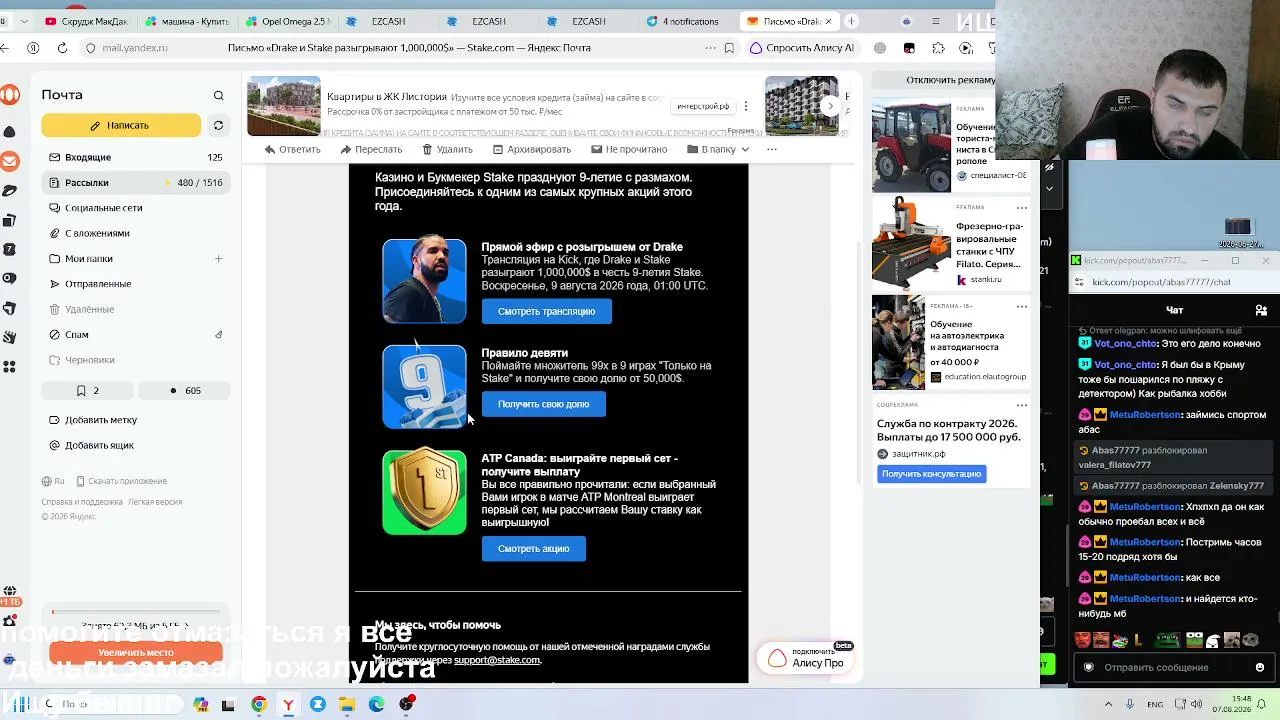Expand the В папку dropdown
1280x720 pixels.
click(718, 149)
